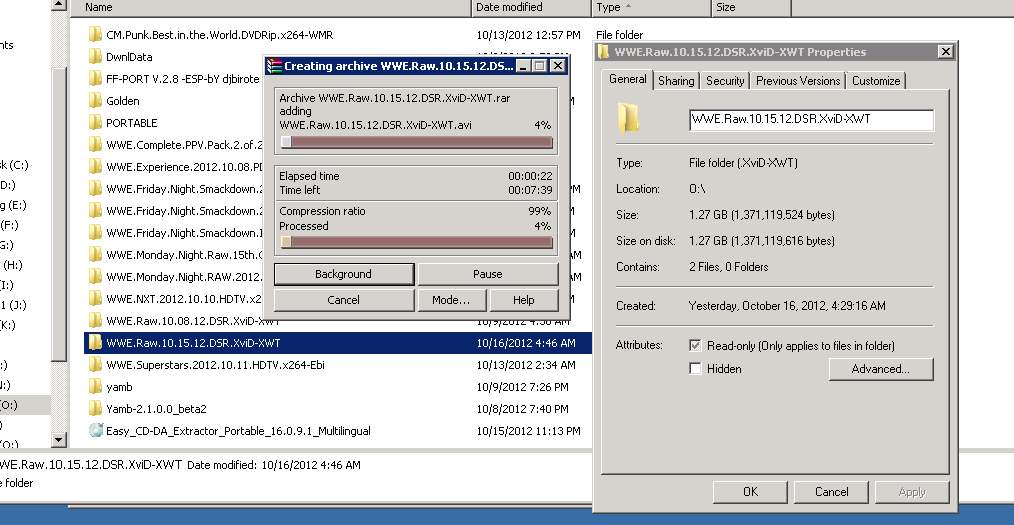Select the WWE.Superstars.2012.10.11 folder icon

pyautogui.click(x=95, y=364)
